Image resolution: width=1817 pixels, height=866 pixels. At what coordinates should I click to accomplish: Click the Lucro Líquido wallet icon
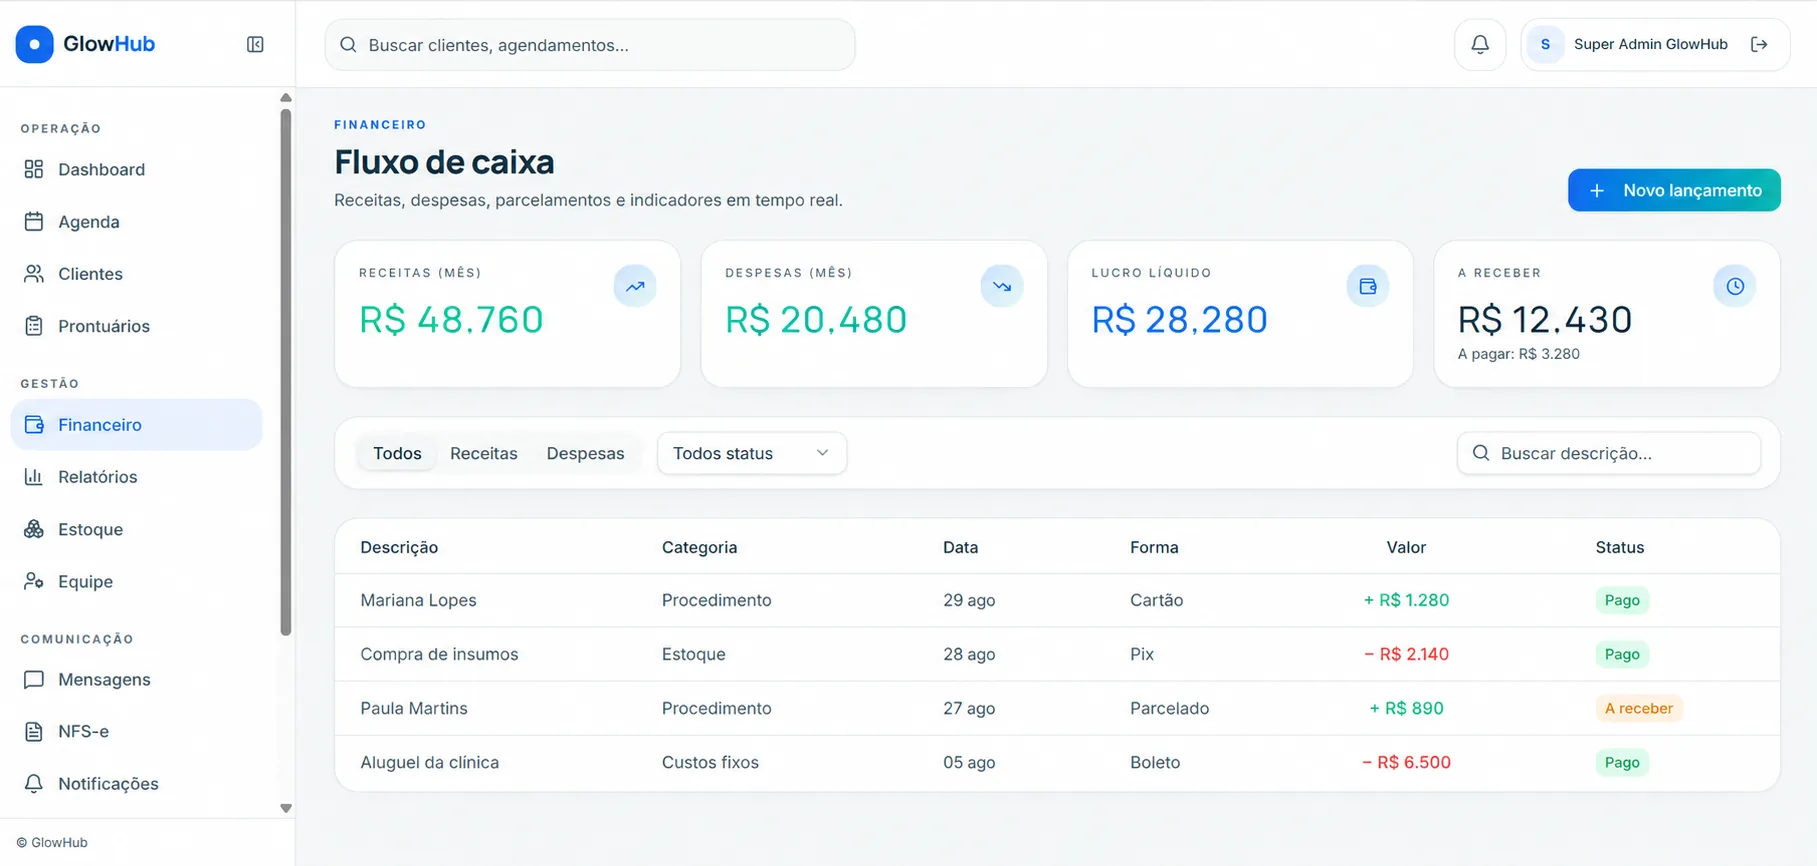(1368, 286)
